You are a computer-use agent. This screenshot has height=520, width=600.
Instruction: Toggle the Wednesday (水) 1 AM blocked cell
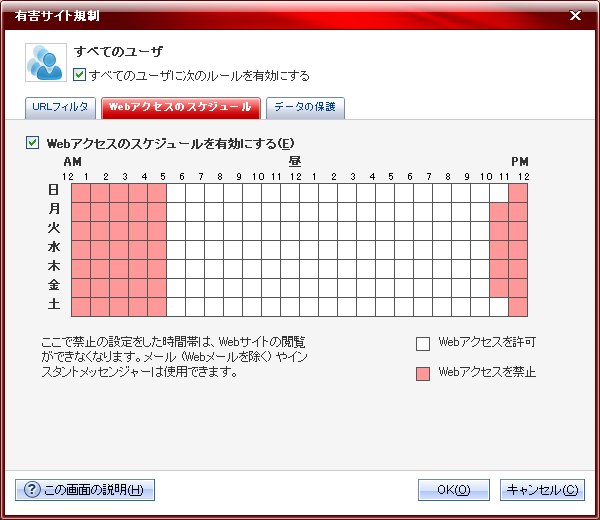pos(100,250)
